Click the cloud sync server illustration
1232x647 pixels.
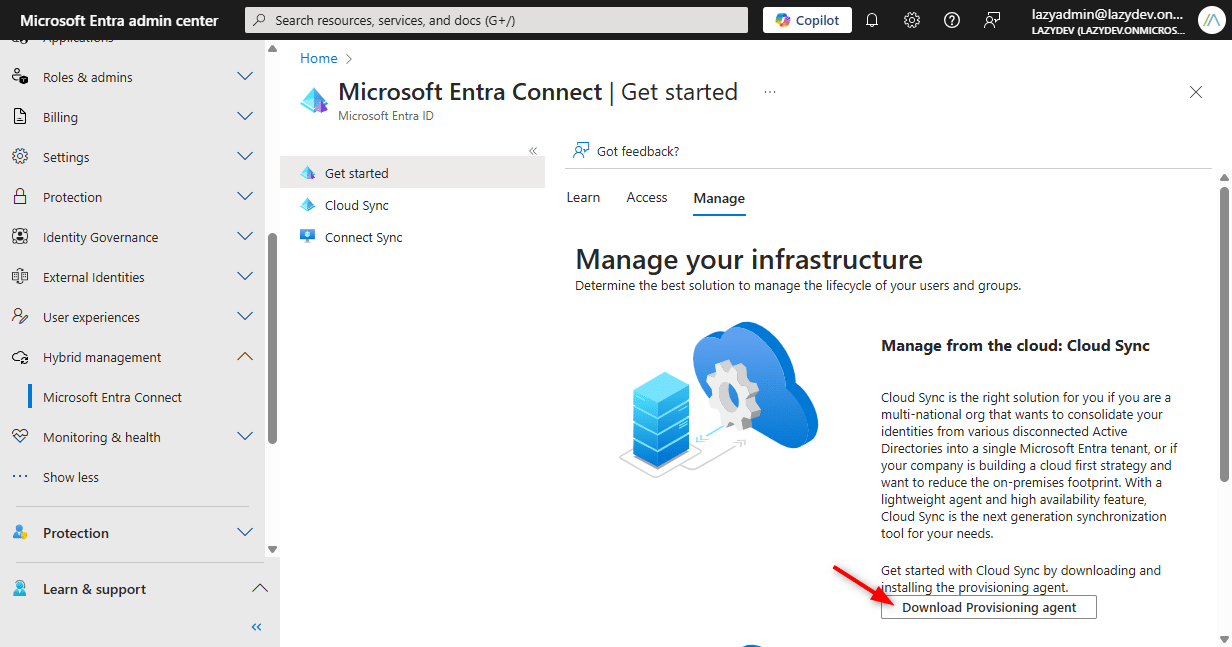(x=718, y=398)
